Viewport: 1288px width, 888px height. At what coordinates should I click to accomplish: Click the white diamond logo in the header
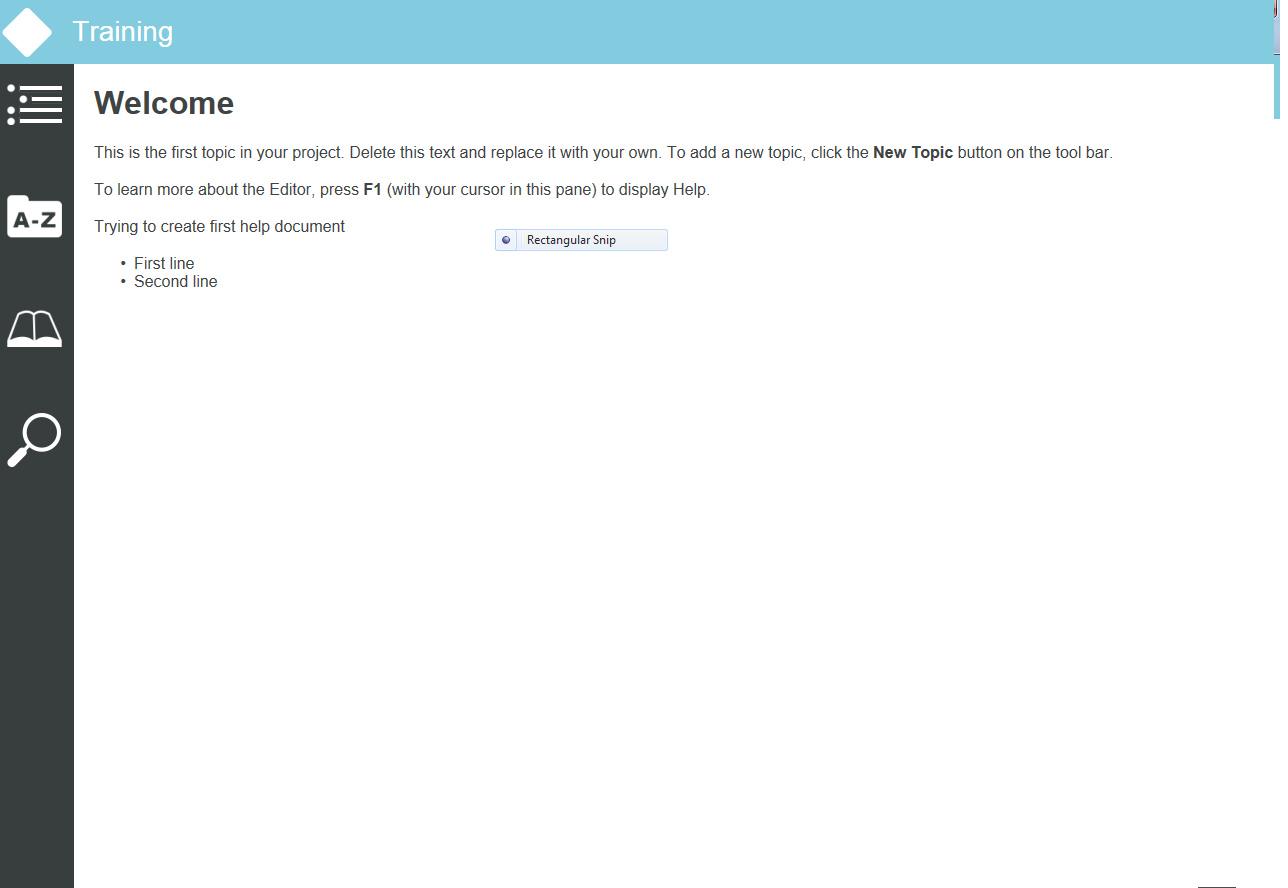[x=27, y=31]
